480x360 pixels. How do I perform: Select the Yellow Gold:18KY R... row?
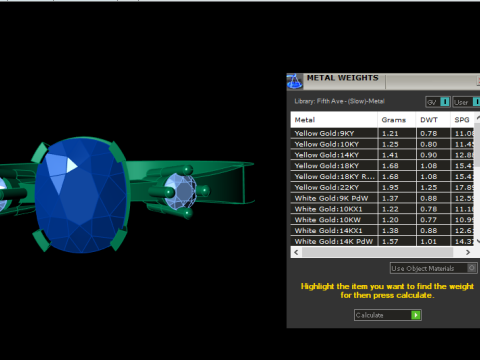coord(382,176)
